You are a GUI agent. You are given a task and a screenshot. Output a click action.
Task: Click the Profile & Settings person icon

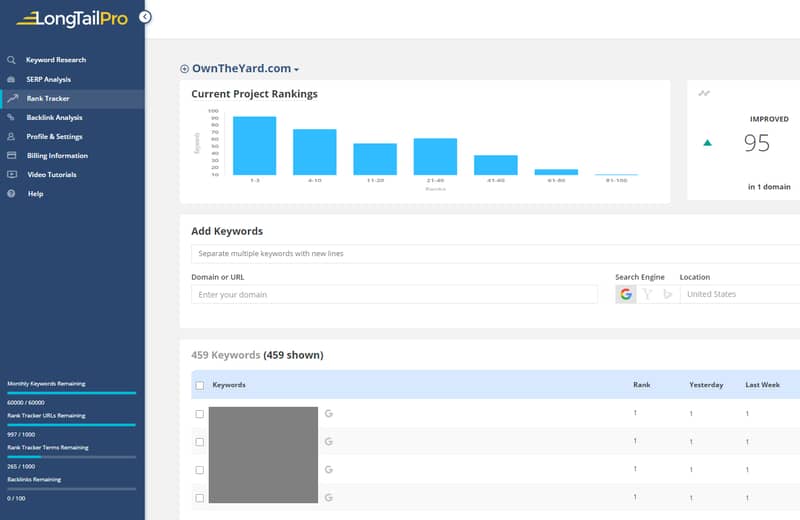11,137
